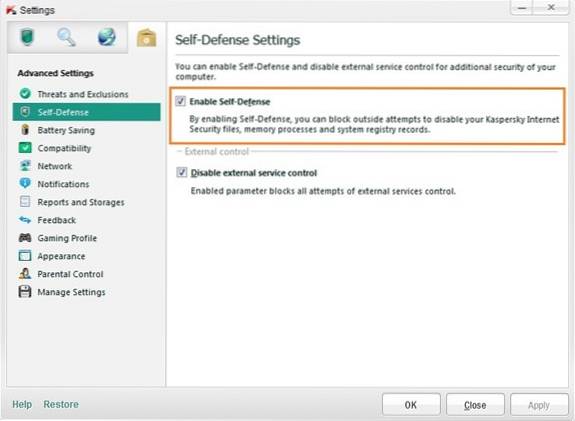The height and width of the screenshot is (421, 575).
Task: Open the Protection shield tab
Action: pos(27,37)
